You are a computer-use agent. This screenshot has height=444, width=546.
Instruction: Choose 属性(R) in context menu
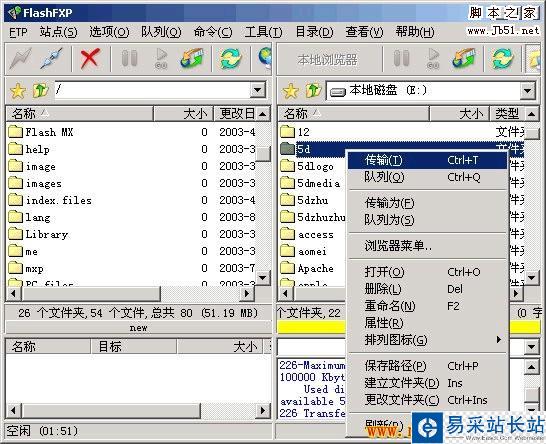[427, 323]
